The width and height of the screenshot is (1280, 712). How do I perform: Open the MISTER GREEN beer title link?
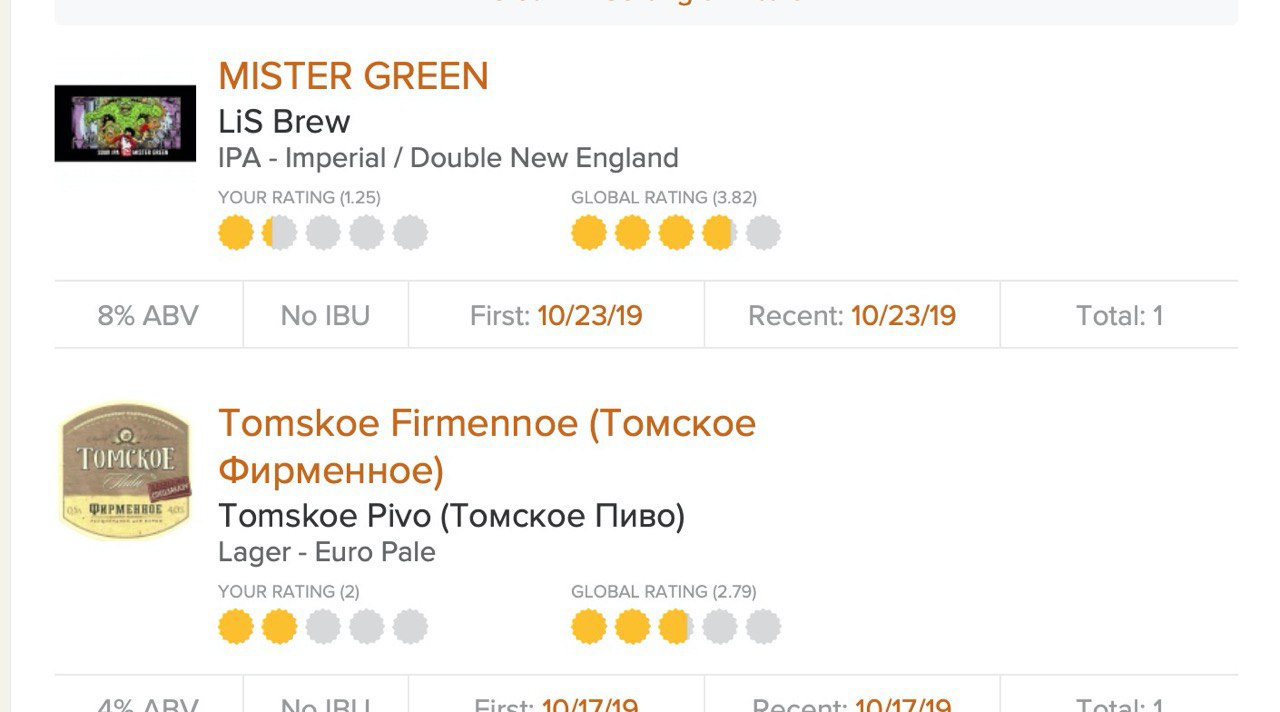[x=353, y=76]
